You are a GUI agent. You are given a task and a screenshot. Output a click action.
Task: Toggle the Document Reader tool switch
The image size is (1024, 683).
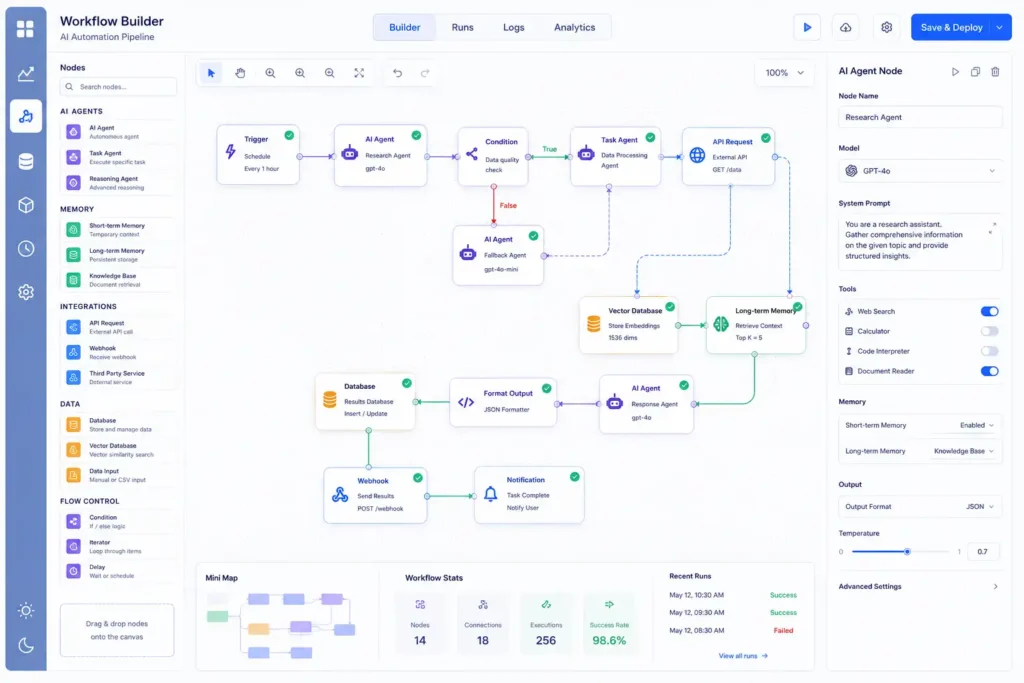(989, 371)
